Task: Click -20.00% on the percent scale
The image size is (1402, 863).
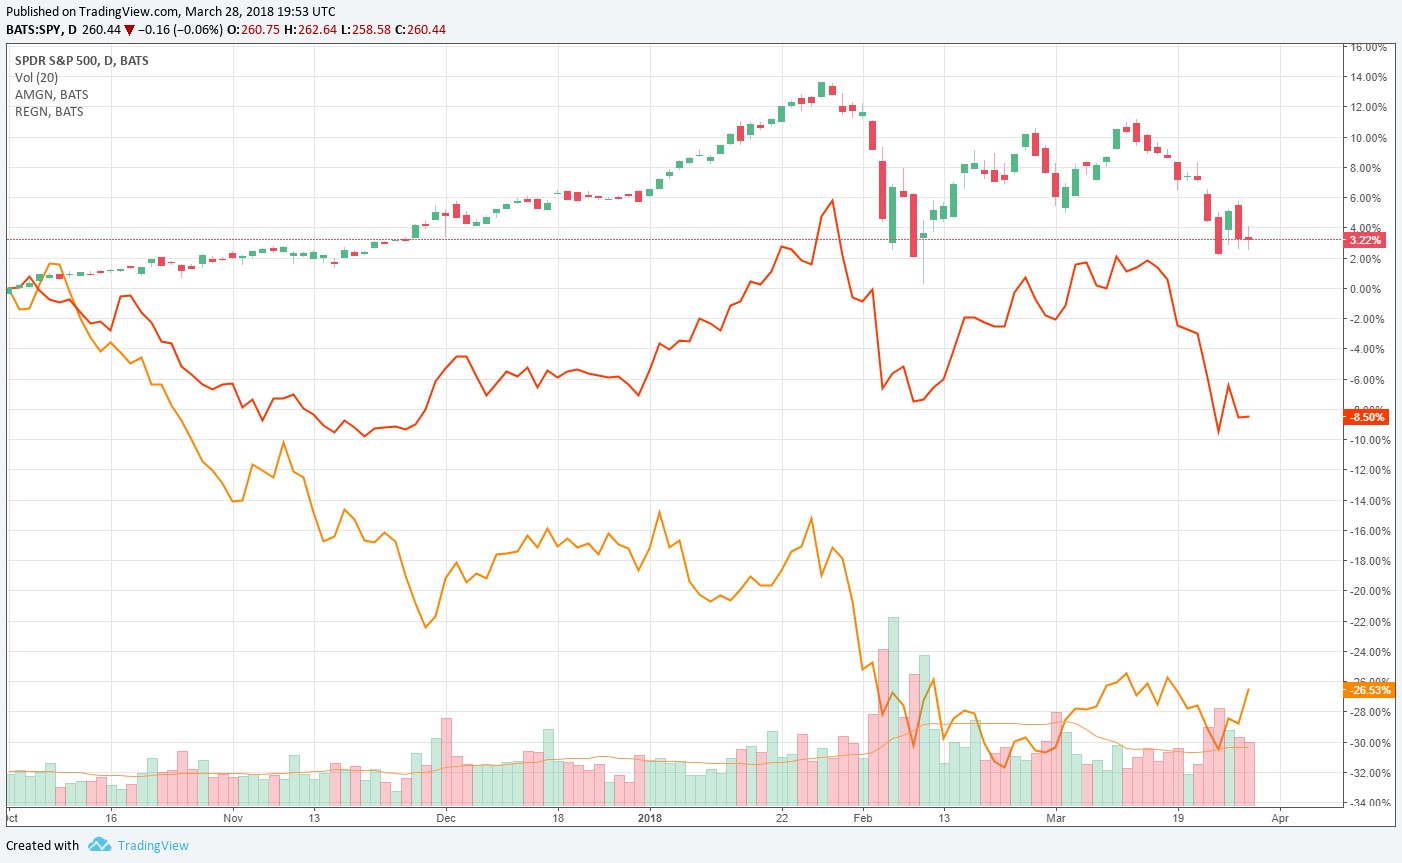Action: [1367, 592]
